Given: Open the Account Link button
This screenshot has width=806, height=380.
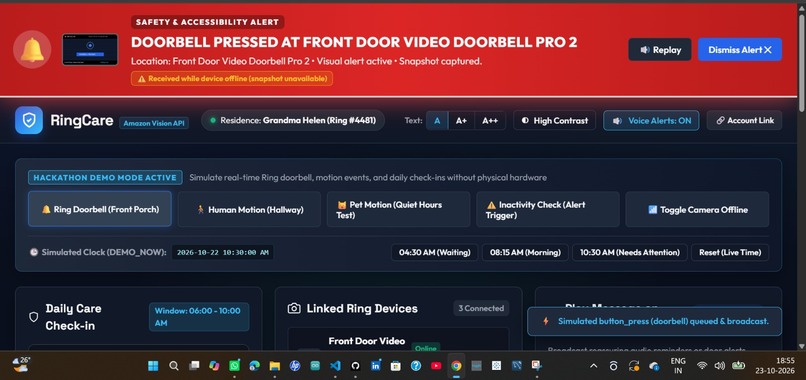Looking at the screenshot, I should 744,120.
